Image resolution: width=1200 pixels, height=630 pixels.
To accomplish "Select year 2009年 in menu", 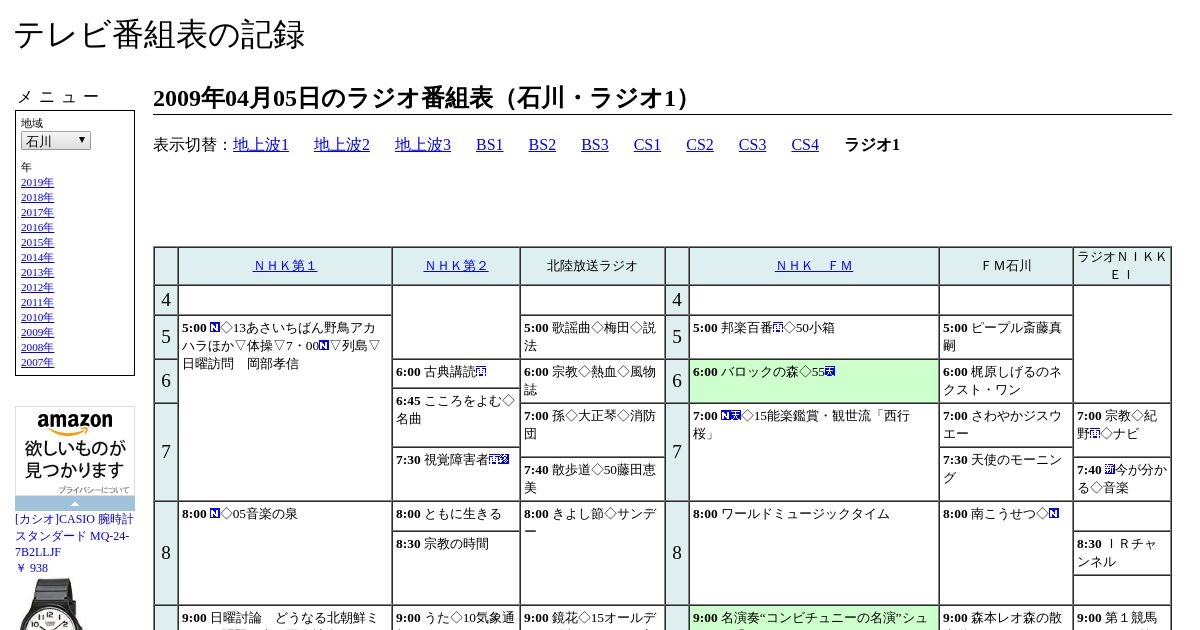I will (x=37, y=332).
